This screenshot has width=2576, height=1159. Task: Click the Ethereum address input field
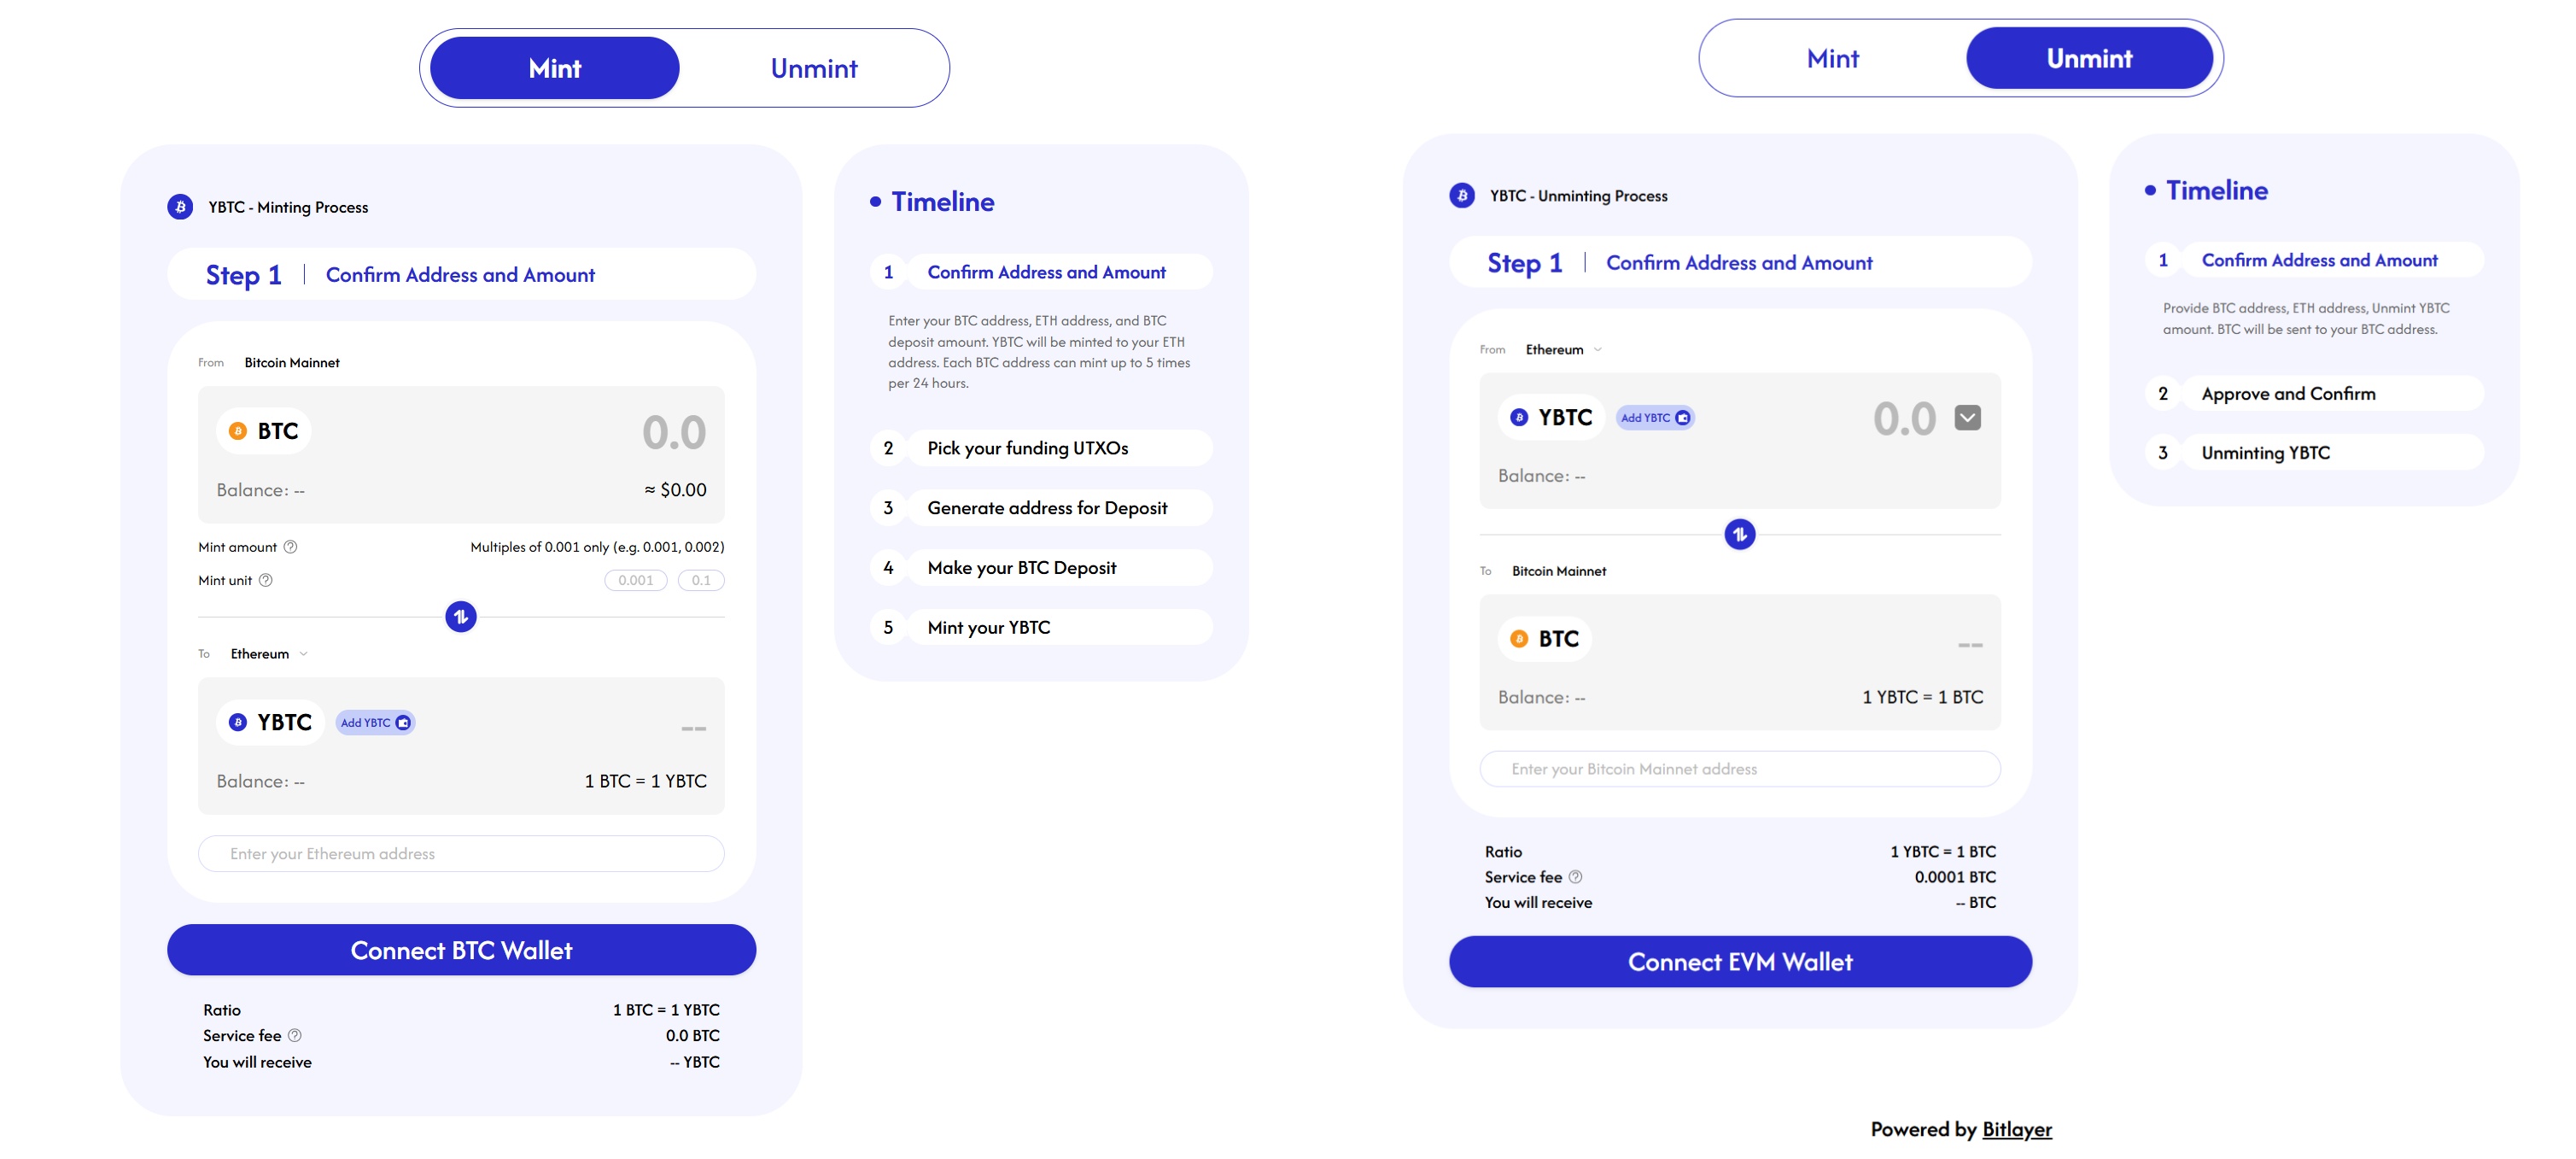461,854
